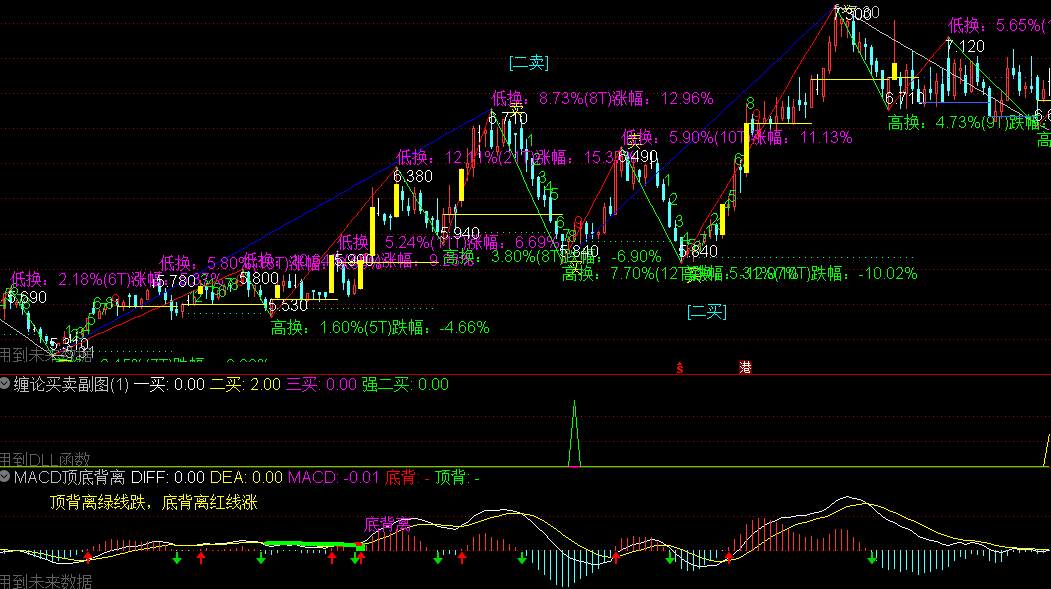This screenshot has height=589, width=1051.
Task: Click the 缠论买卖副图(1) indicator title
Action: 71,385
